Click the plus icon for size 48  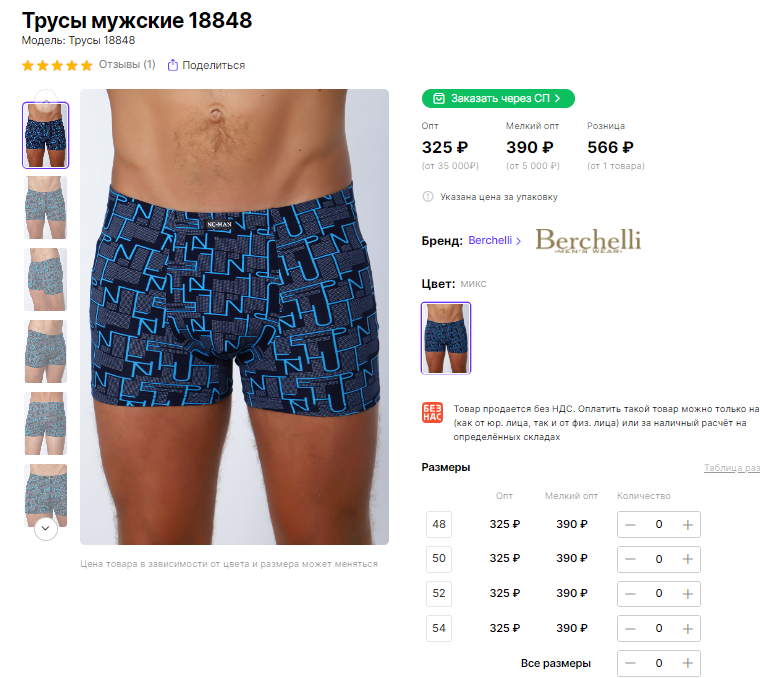(x=687, y=525)
